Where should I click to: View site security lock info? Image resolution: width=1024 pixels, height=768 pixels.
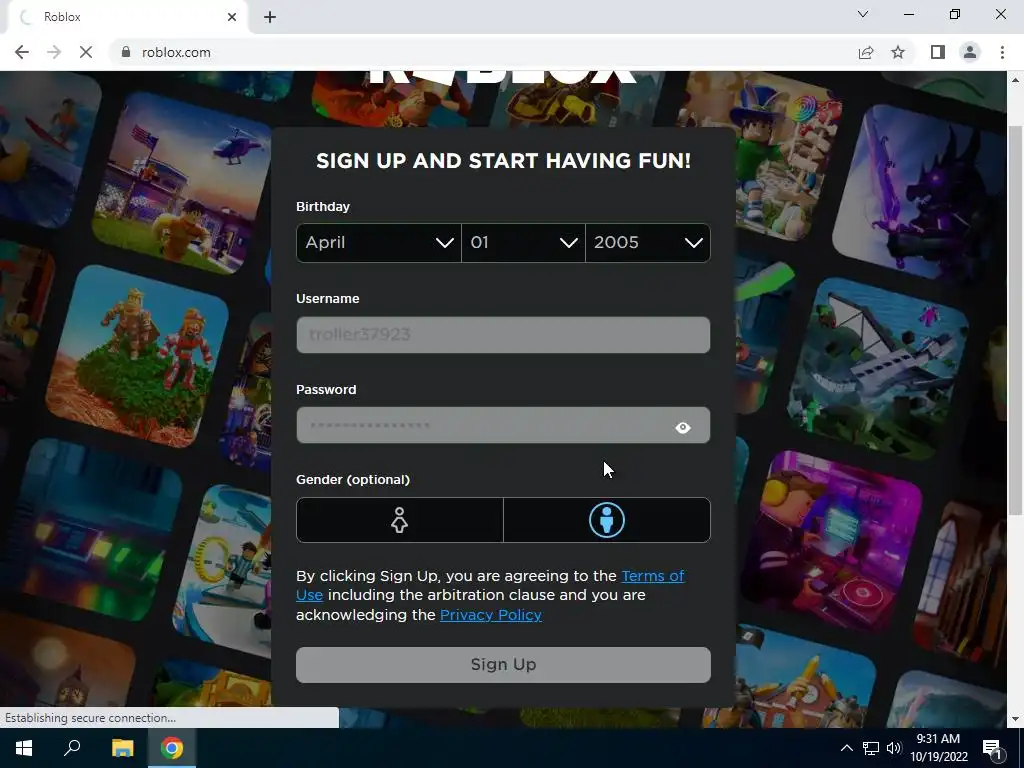coord(126,52)
